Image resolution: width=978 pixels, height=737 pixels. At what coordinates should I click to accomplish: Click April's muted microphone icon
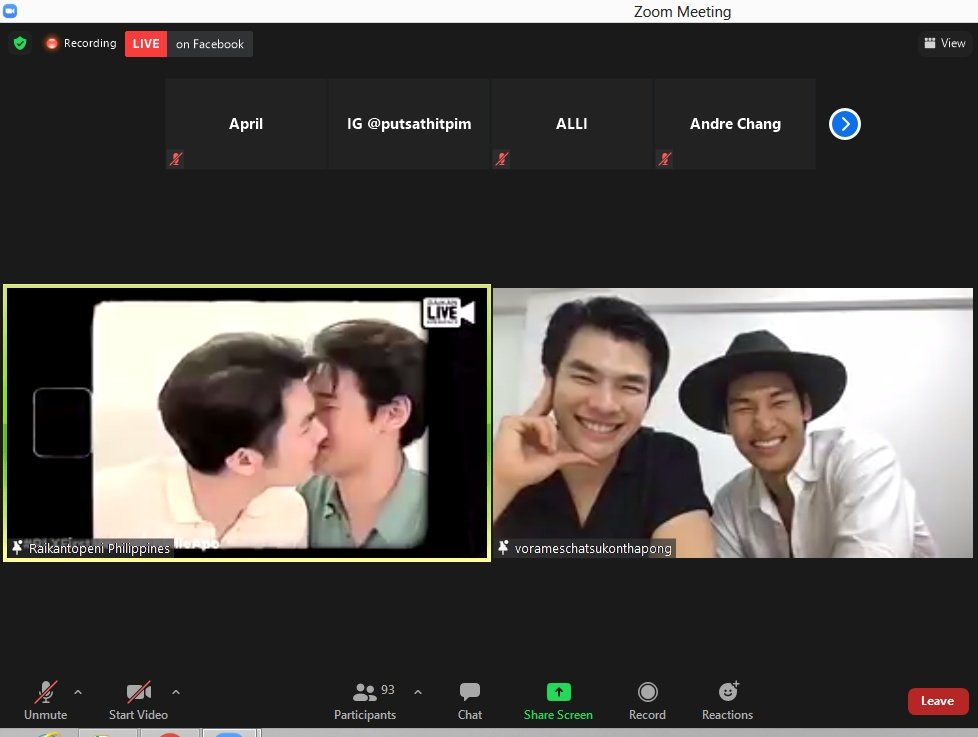coord(176,159)
